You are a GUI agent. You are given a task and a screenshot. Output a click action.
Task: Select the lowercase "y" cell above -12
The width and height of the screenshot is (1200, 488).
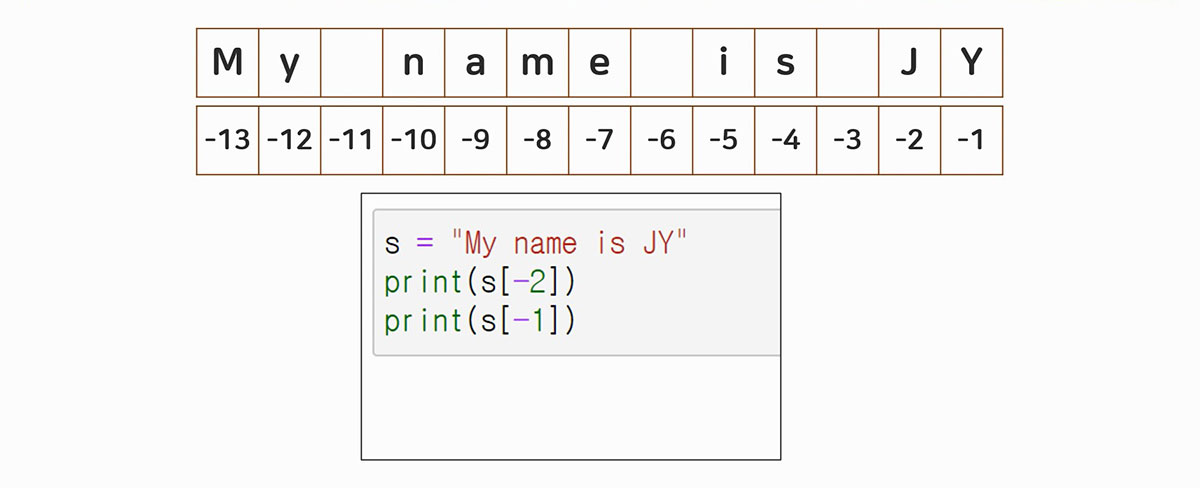click(x=290, y=63)
